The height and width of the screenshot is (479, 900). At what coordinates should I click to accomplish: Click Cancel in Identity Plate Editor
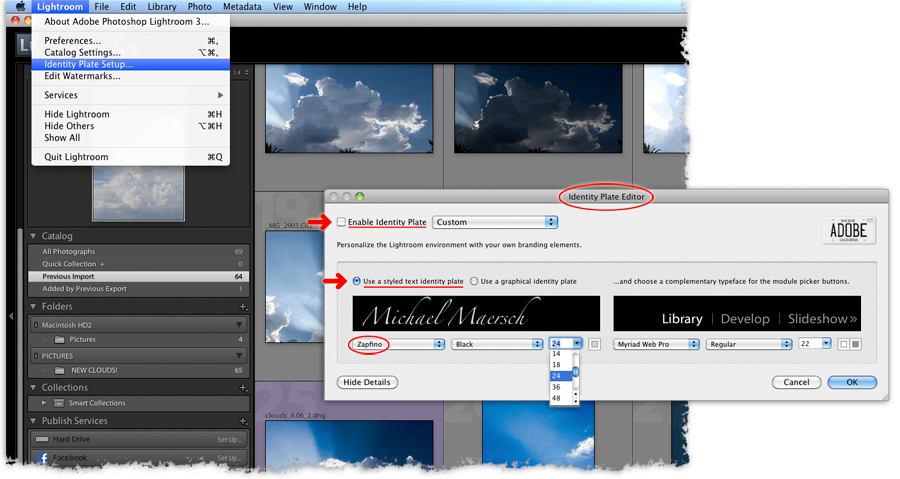click(796, 382)
